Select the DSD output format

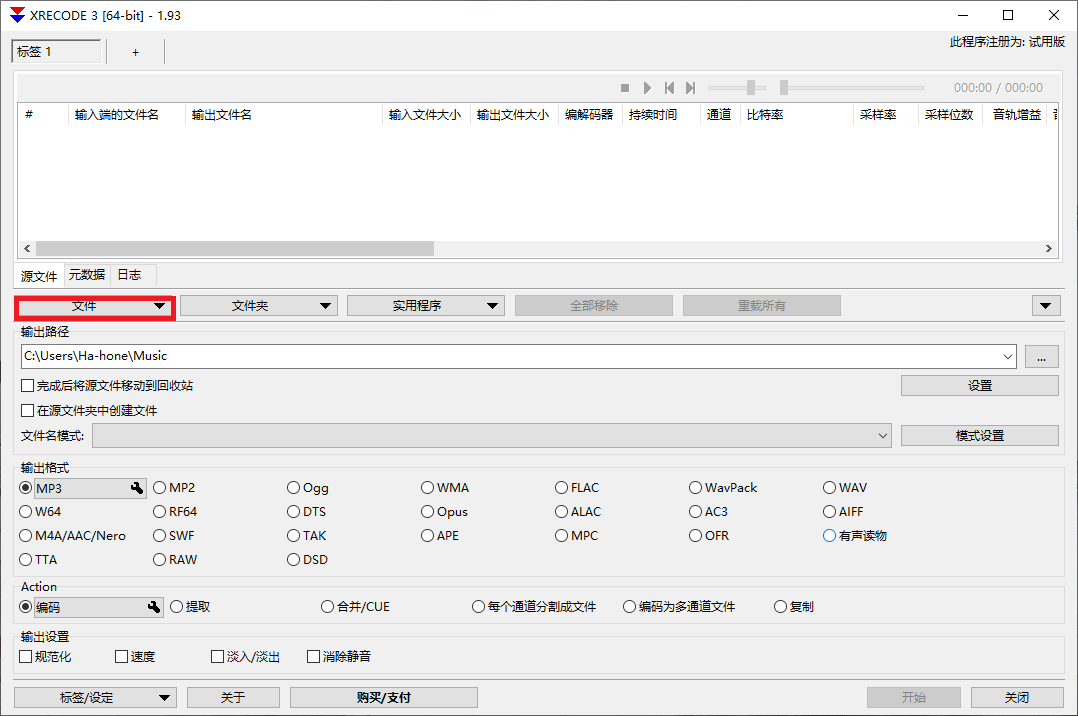(x=307, y=560)
